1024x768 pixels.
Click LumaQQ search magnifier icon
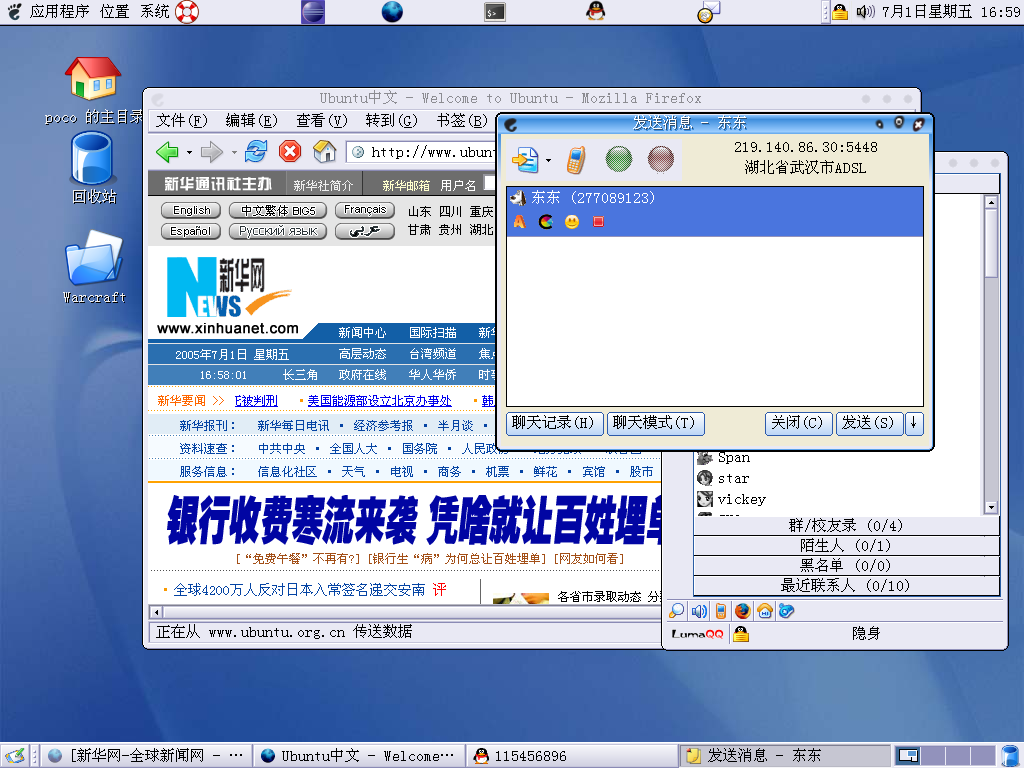[677, 611]
